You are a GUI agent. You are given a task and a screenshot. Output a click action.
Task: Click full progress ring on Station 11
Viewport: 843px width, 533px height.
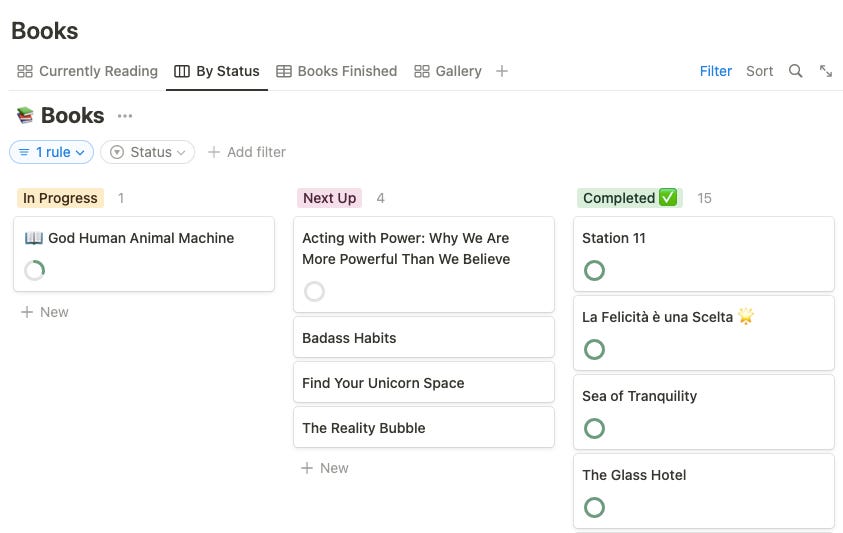[594, 271]
